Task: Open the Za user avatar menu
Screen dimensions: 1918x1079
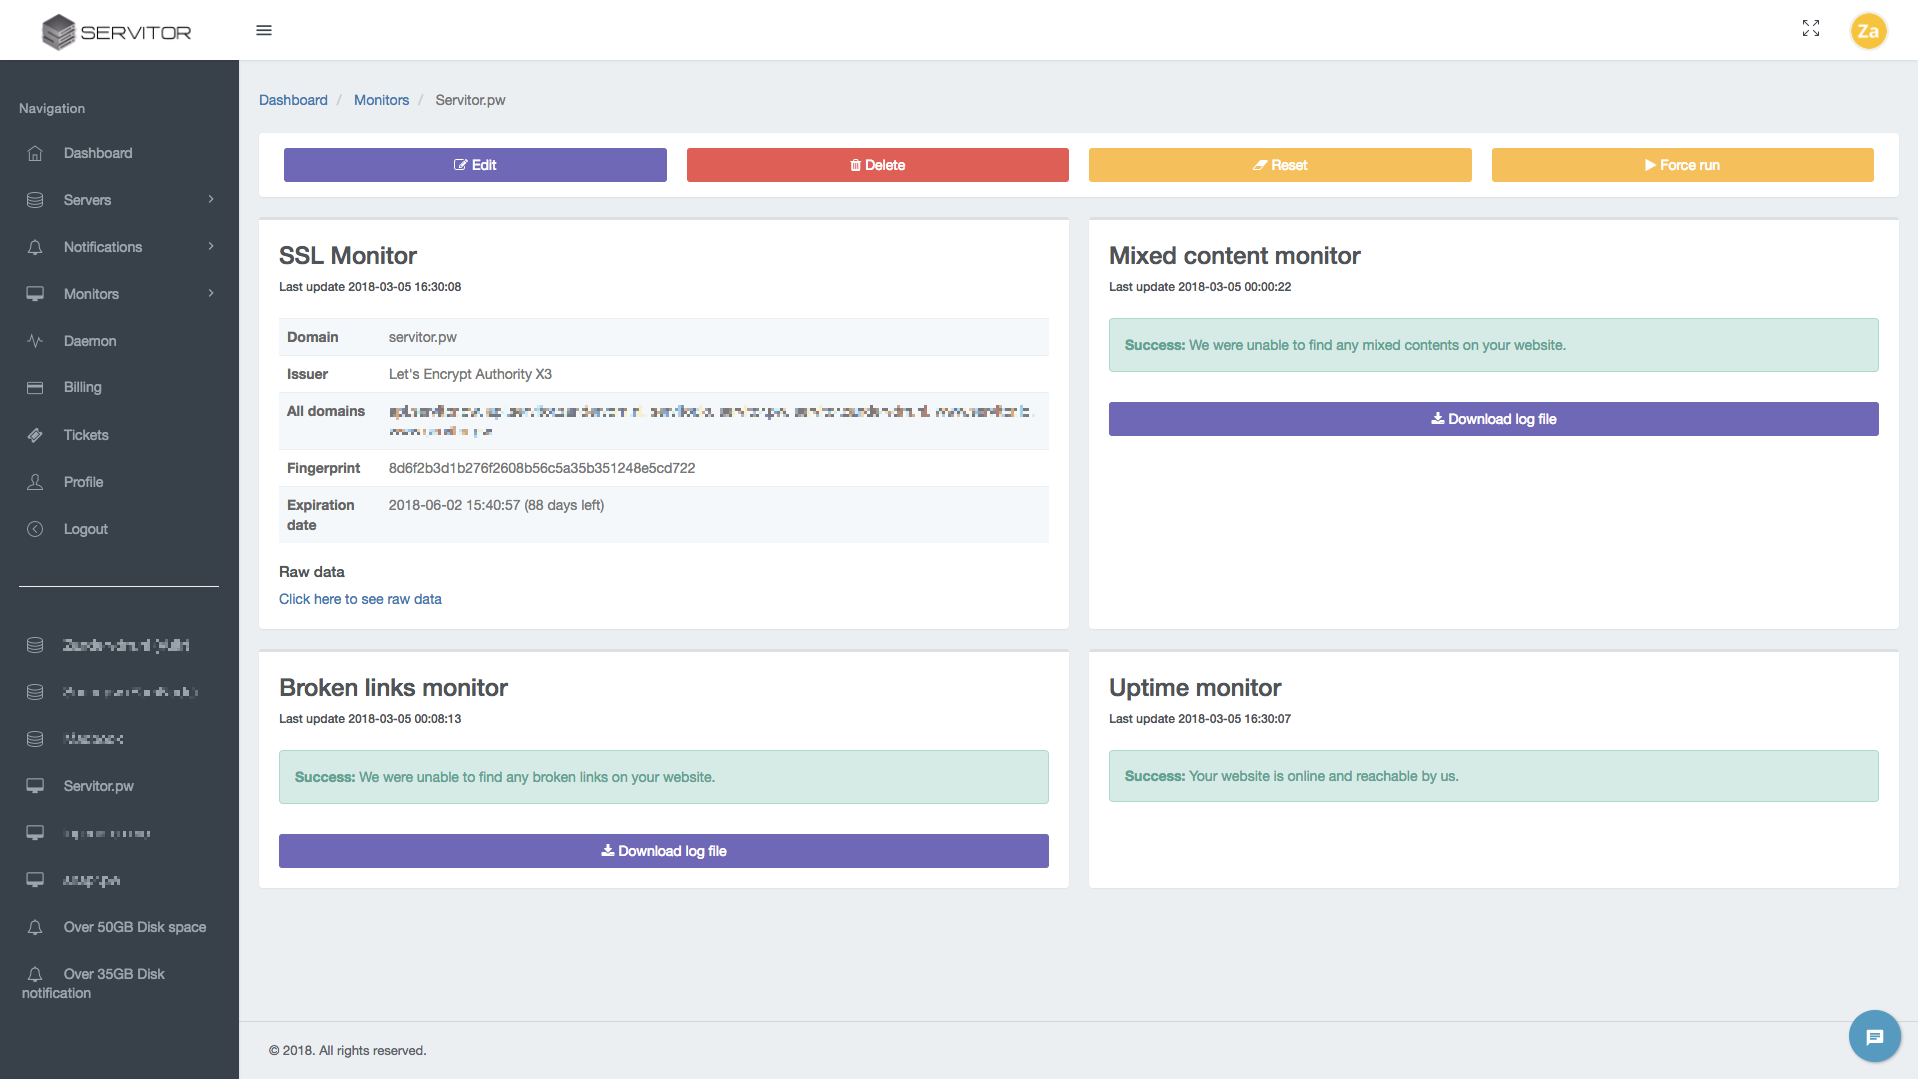Action: point(1868,31)
